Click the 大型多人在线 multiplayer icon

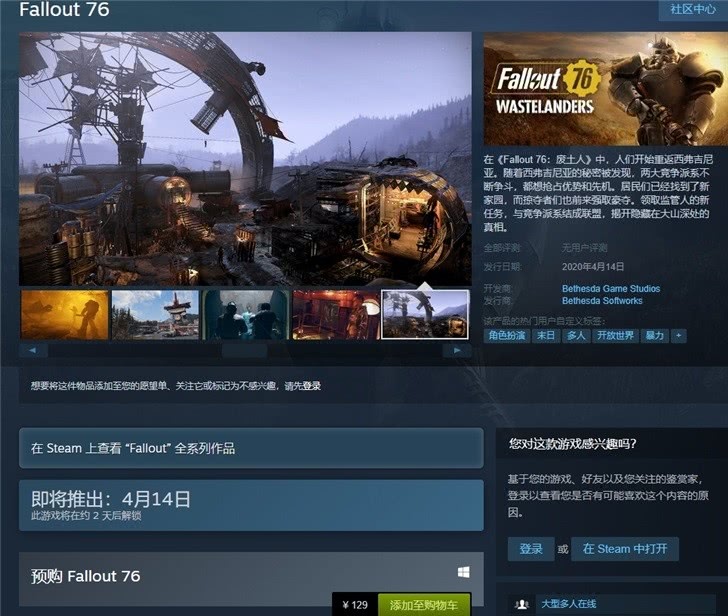tap(521, 604)
